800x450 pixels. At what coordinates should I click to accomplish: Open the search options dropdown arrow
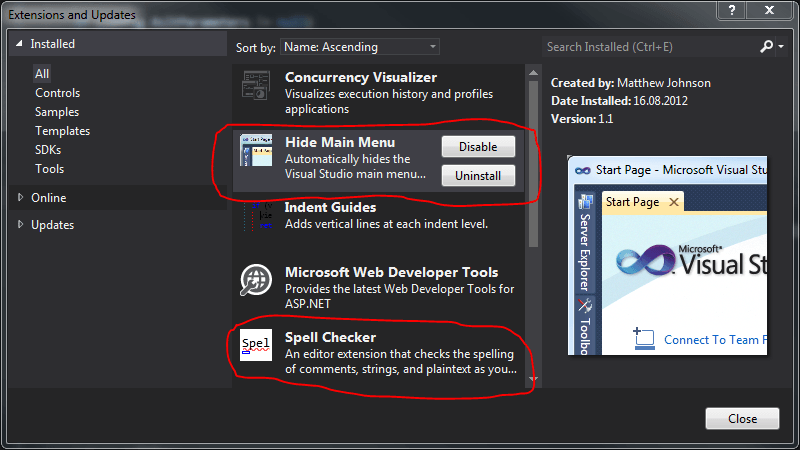coord(781,46)
